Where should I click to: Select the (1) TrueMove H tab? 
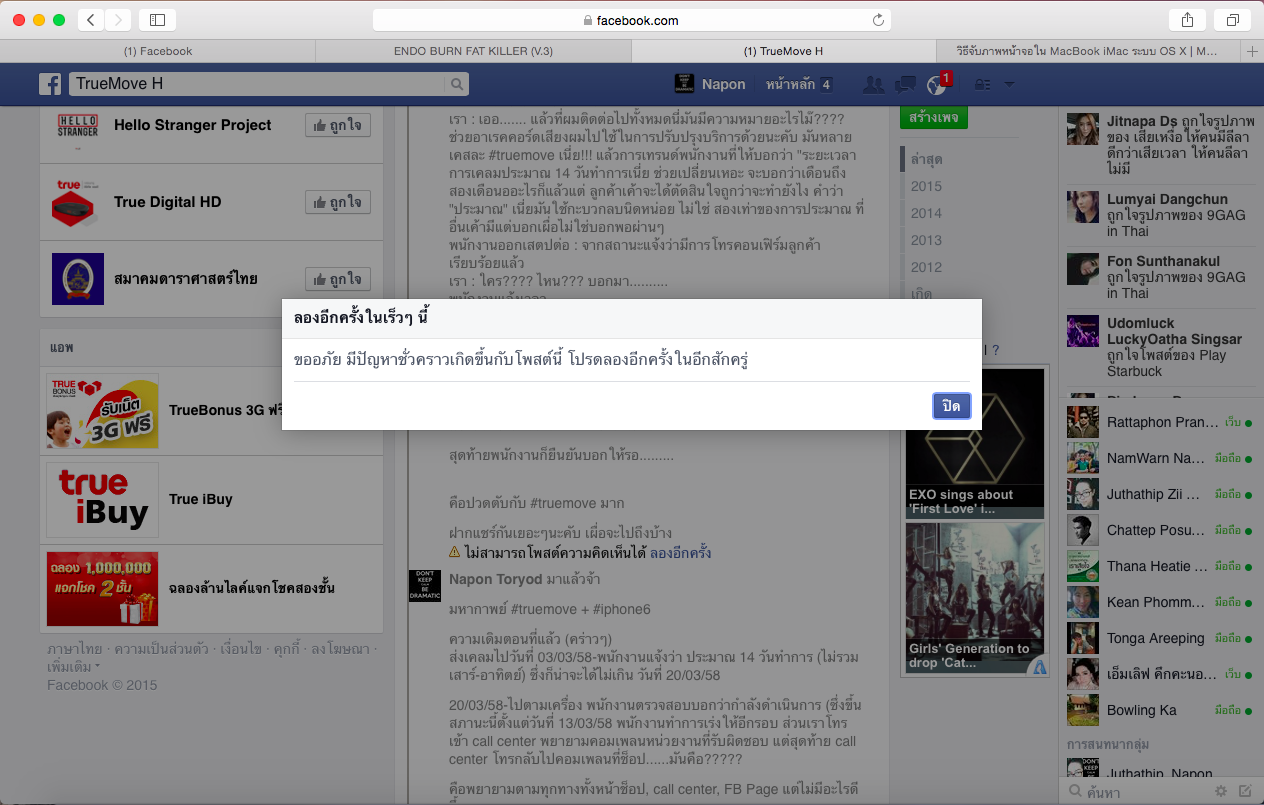pos(784,51)
